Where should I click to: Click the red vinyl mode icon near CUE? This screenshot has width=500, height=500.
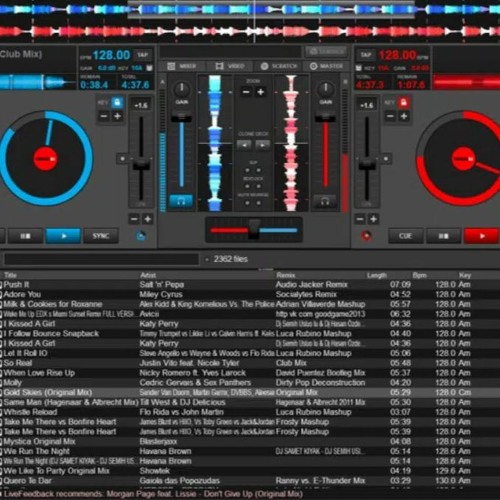coord(366,236)
